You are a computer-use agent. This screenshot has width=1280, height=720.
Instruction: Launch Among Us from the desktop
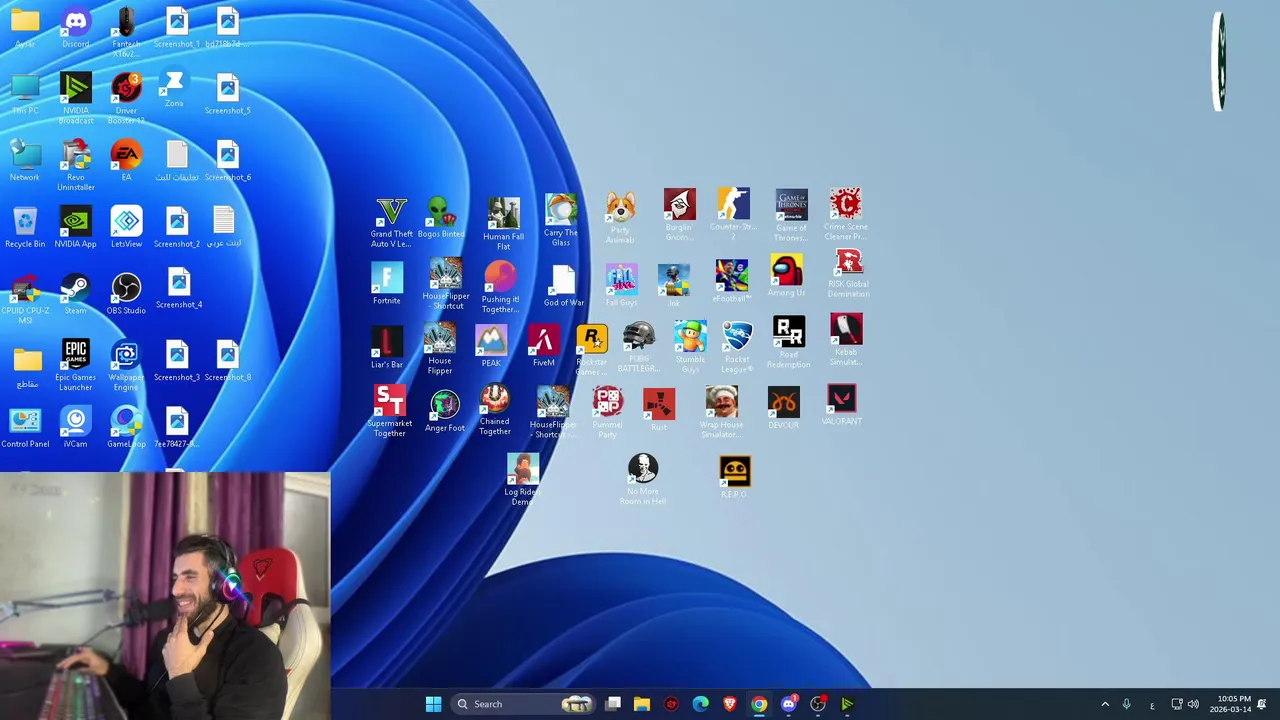tap(786, 276)
